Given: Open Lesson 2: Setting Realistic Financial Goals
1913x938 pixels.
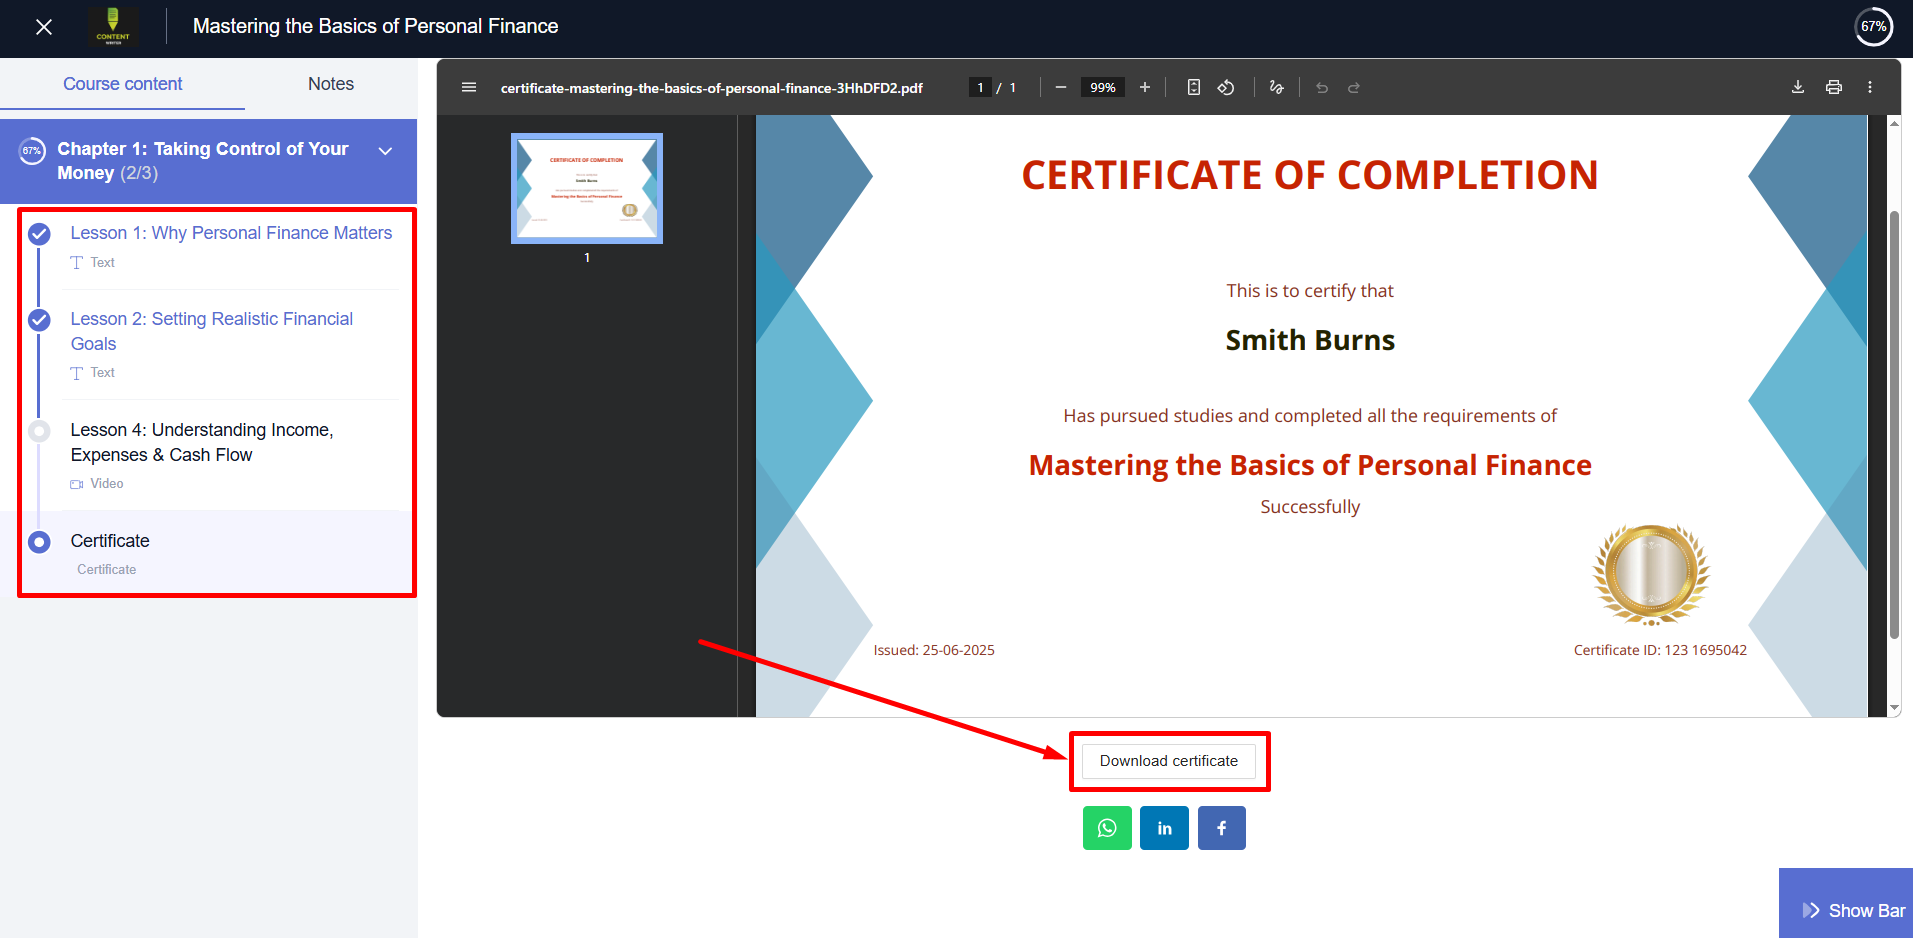Looking at the screenshot, I should pos(212,331).
